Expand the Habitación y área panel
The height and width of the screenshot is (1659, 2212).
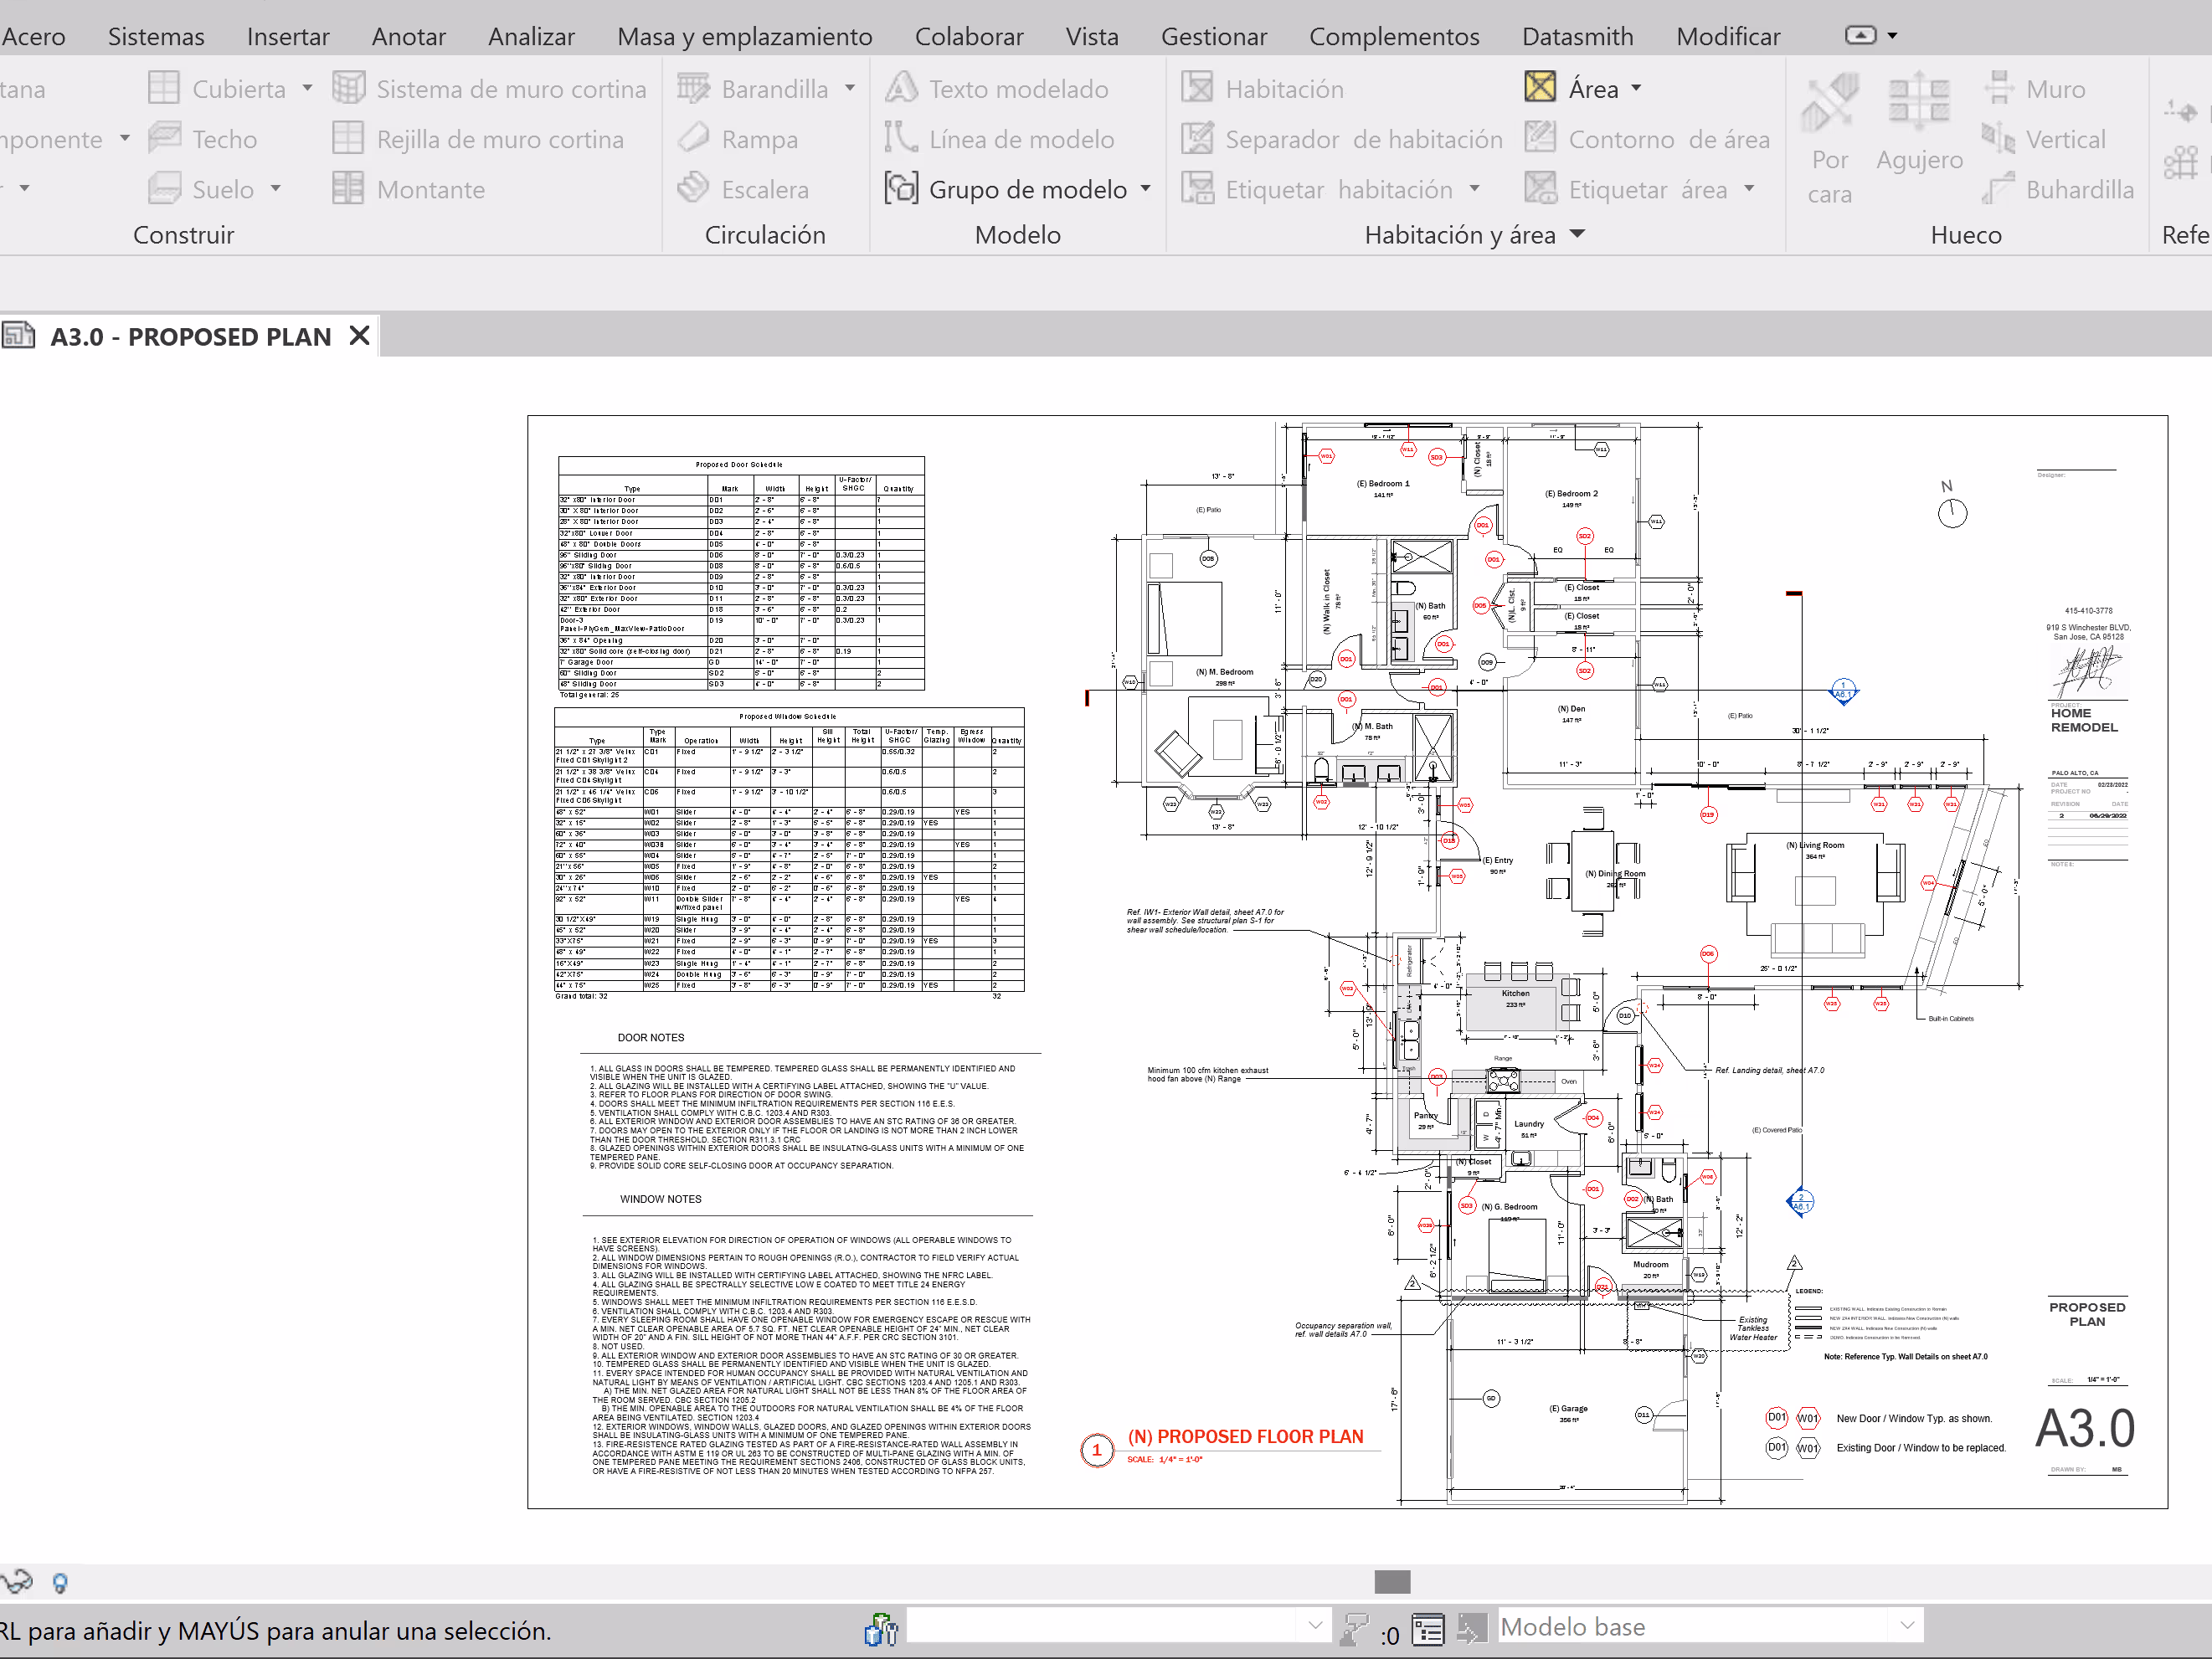tap(1577, 234)
